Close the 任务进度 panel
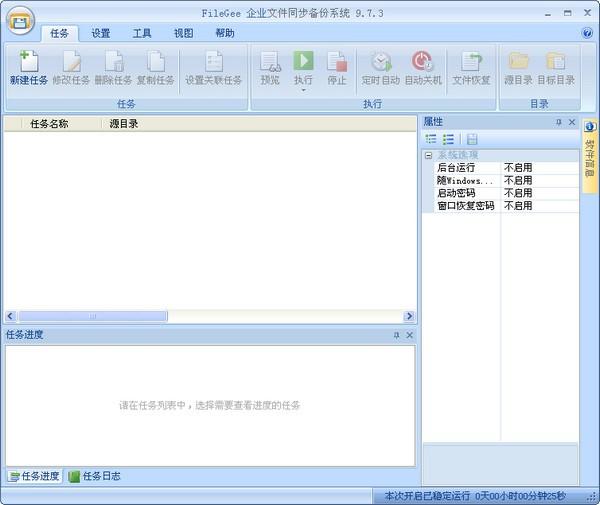 click(x=409, y=335)
